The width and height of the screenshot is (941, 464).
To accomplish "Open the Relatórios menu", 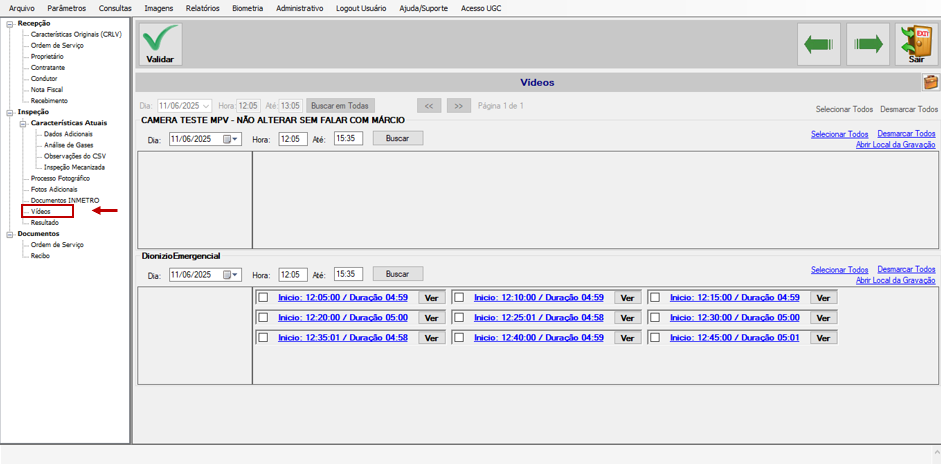I will [x=203, y=8].
